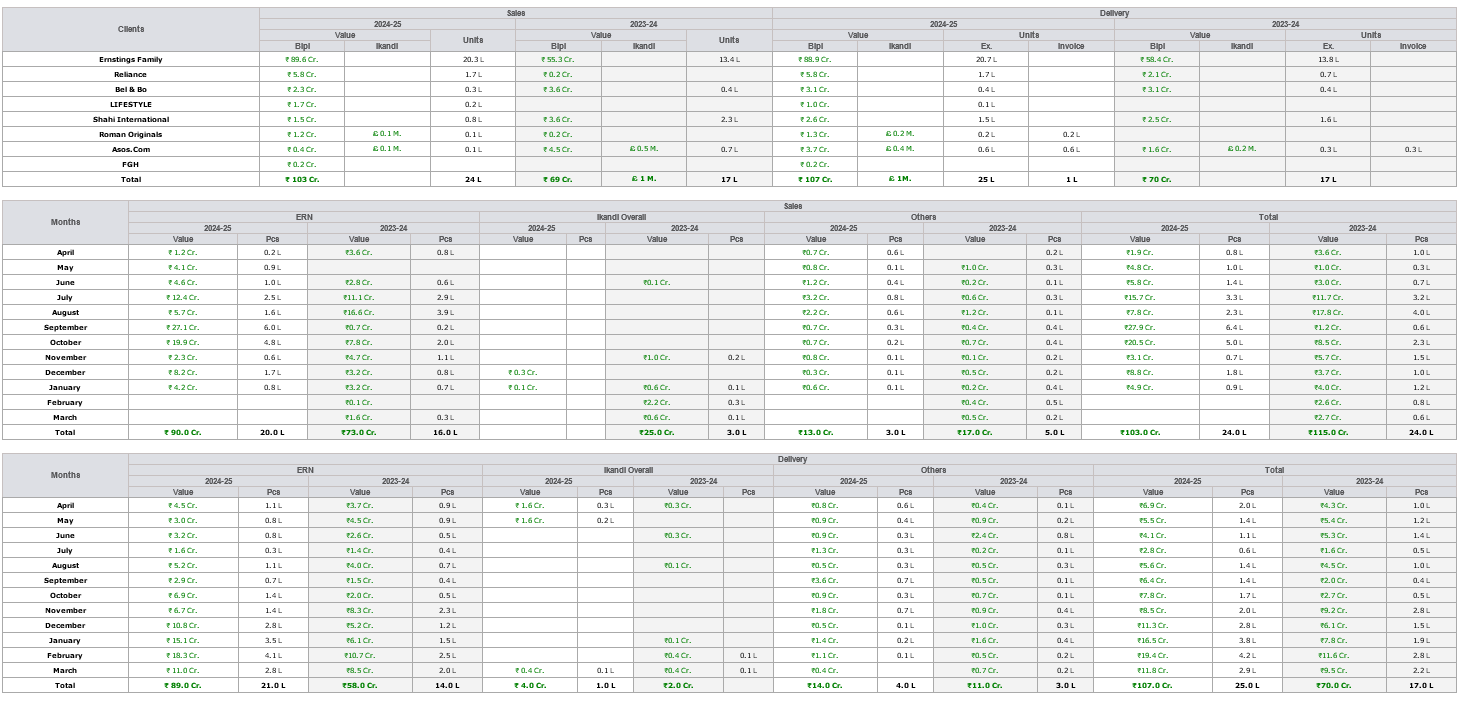Click the Delivery header in clients table
This screenshot has height=702, width=1466.
(1113, 13)
